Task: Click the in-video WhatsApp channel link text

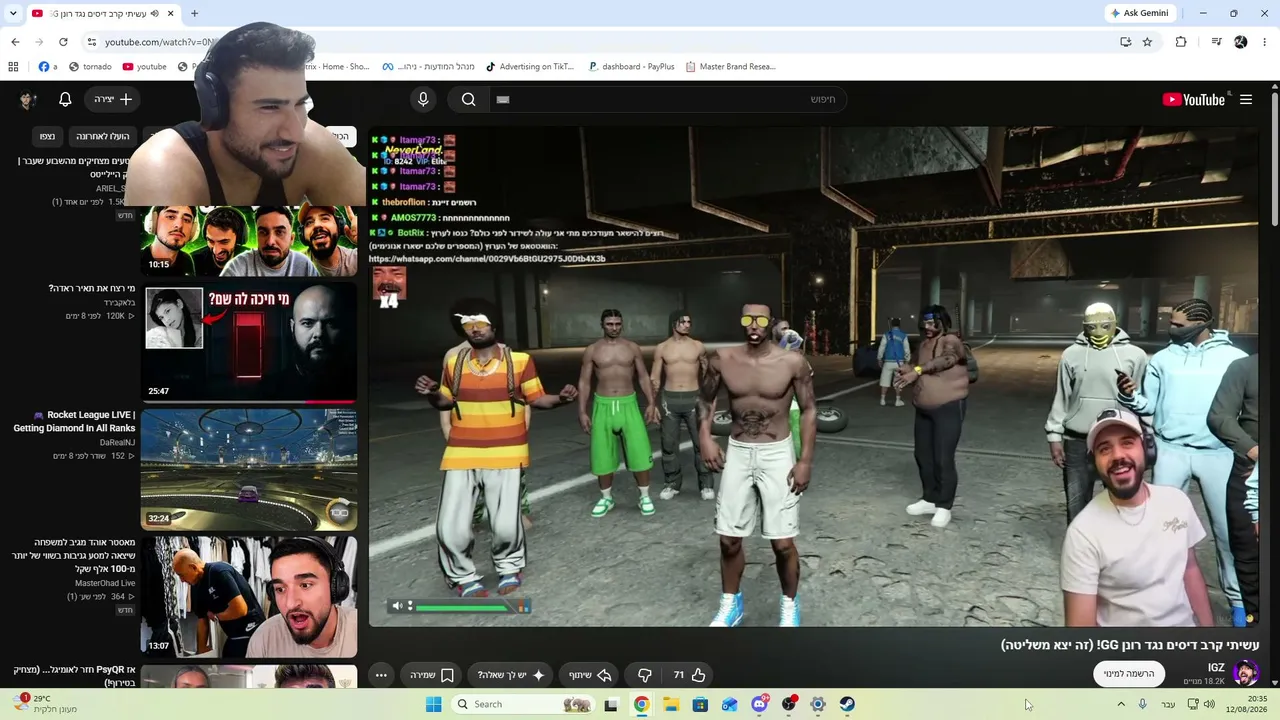Action: click(487, 259)
